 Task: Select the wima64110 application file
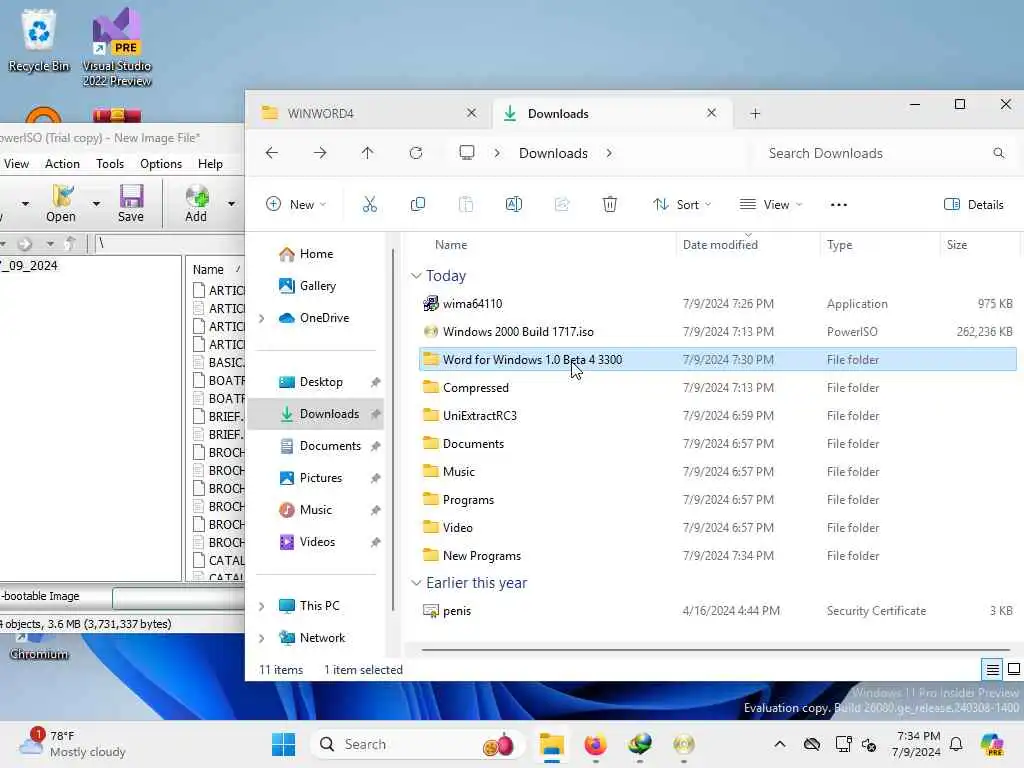tap(717, 304)
